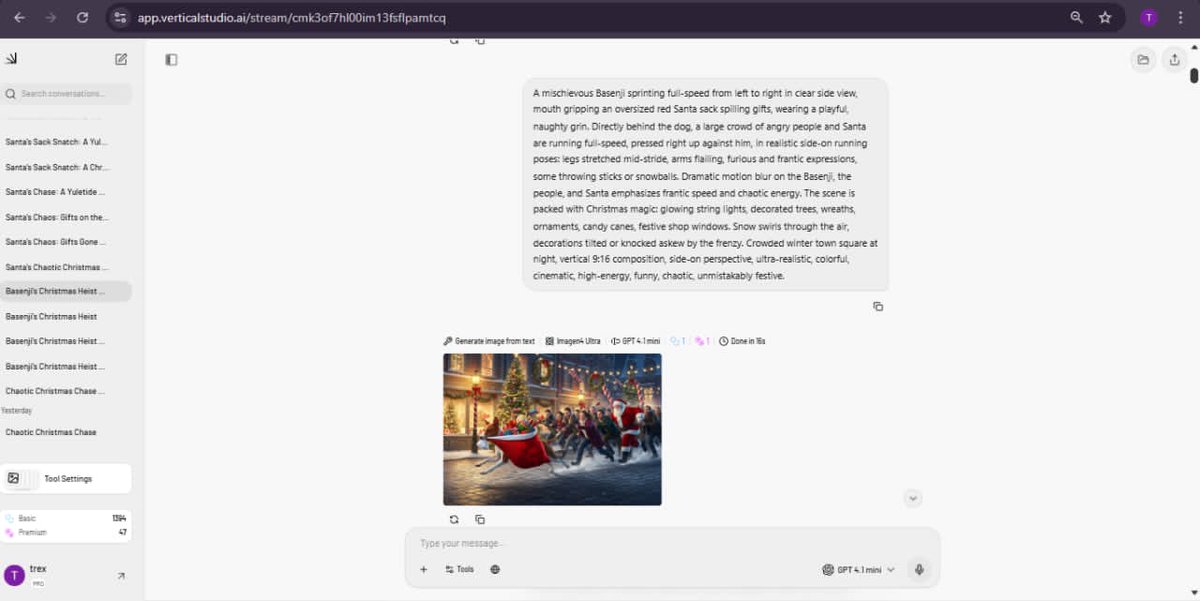View site information icon in address bar

click(121, 17)
